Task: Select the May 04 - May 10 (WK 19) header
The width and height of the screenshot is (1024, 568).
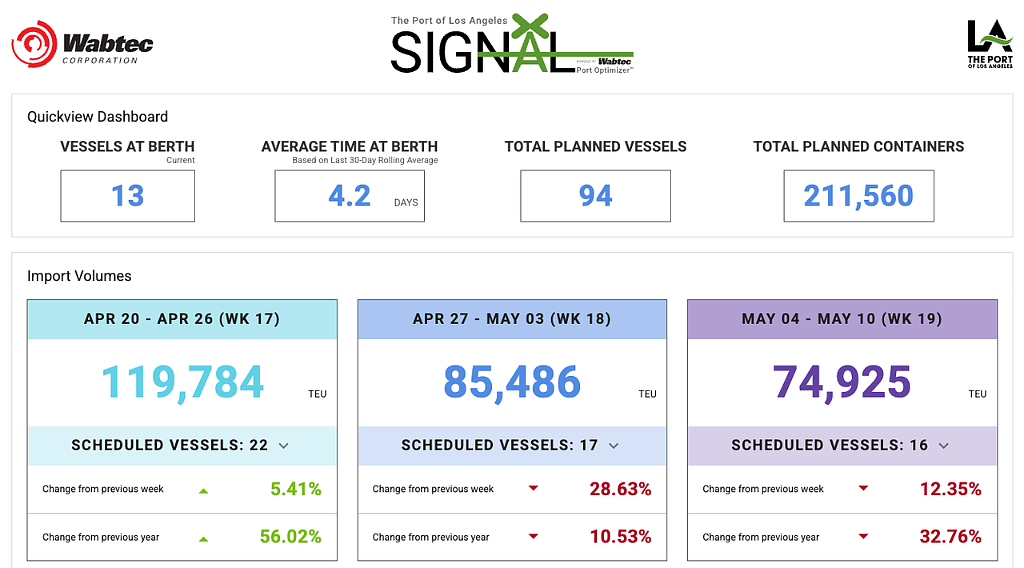Action: pyautogui.click(x=842, y=319)
